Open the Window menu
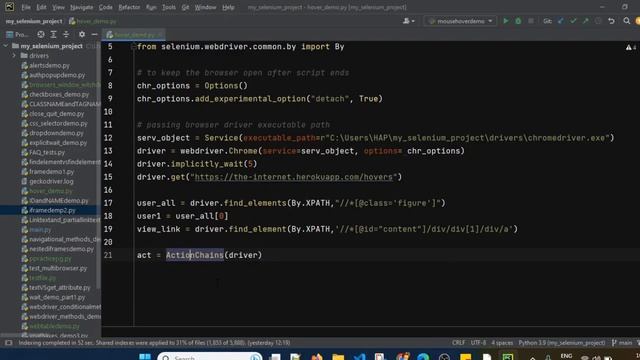The image size is (640, 360). pyautogui.click(x=205, y=7)
